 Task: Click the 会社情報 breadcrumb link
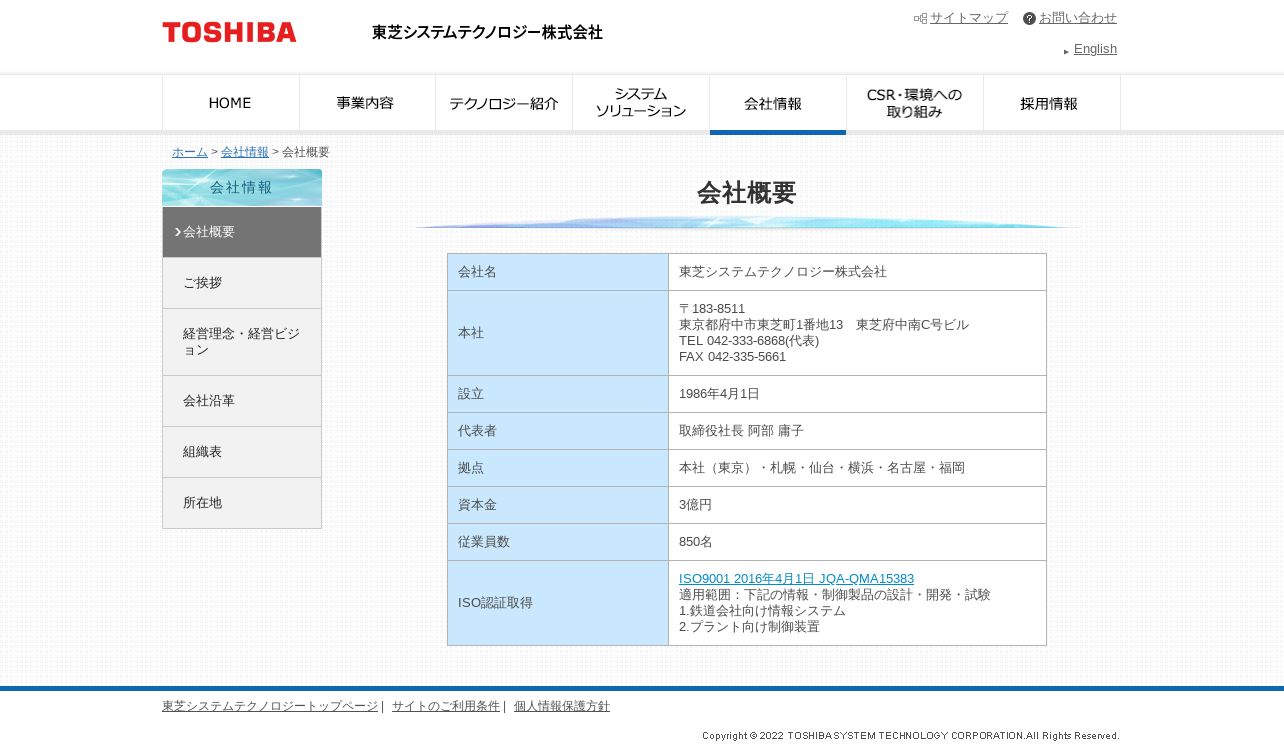click(x=245, y=152)
